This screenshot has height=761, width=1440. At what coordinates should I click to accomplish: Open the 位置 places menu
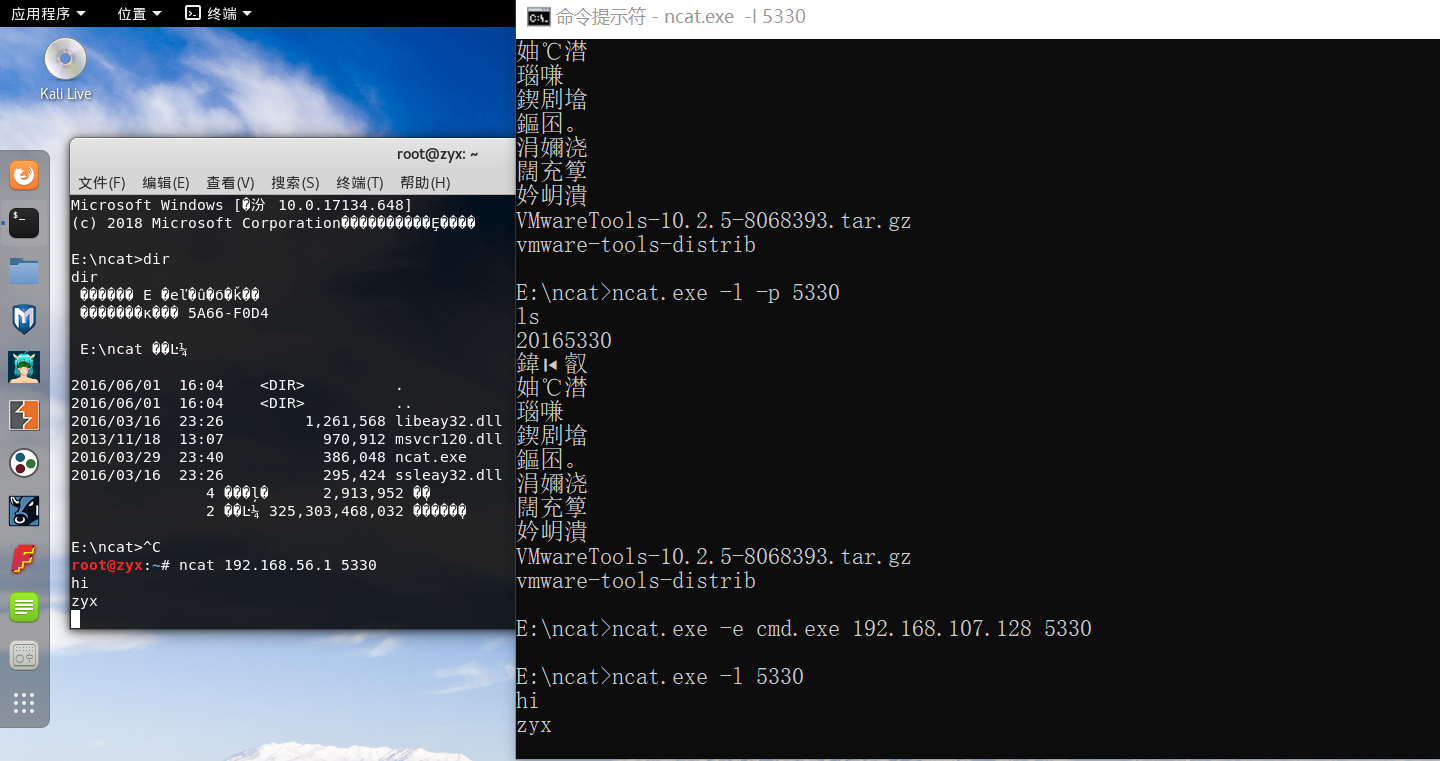point(139,13)
